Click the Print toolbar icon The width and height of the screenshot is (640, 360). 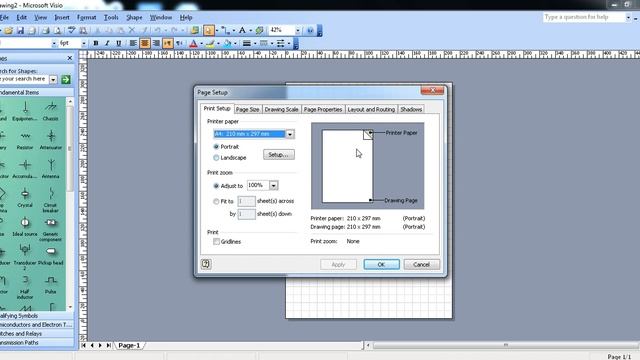coord(46,31)
